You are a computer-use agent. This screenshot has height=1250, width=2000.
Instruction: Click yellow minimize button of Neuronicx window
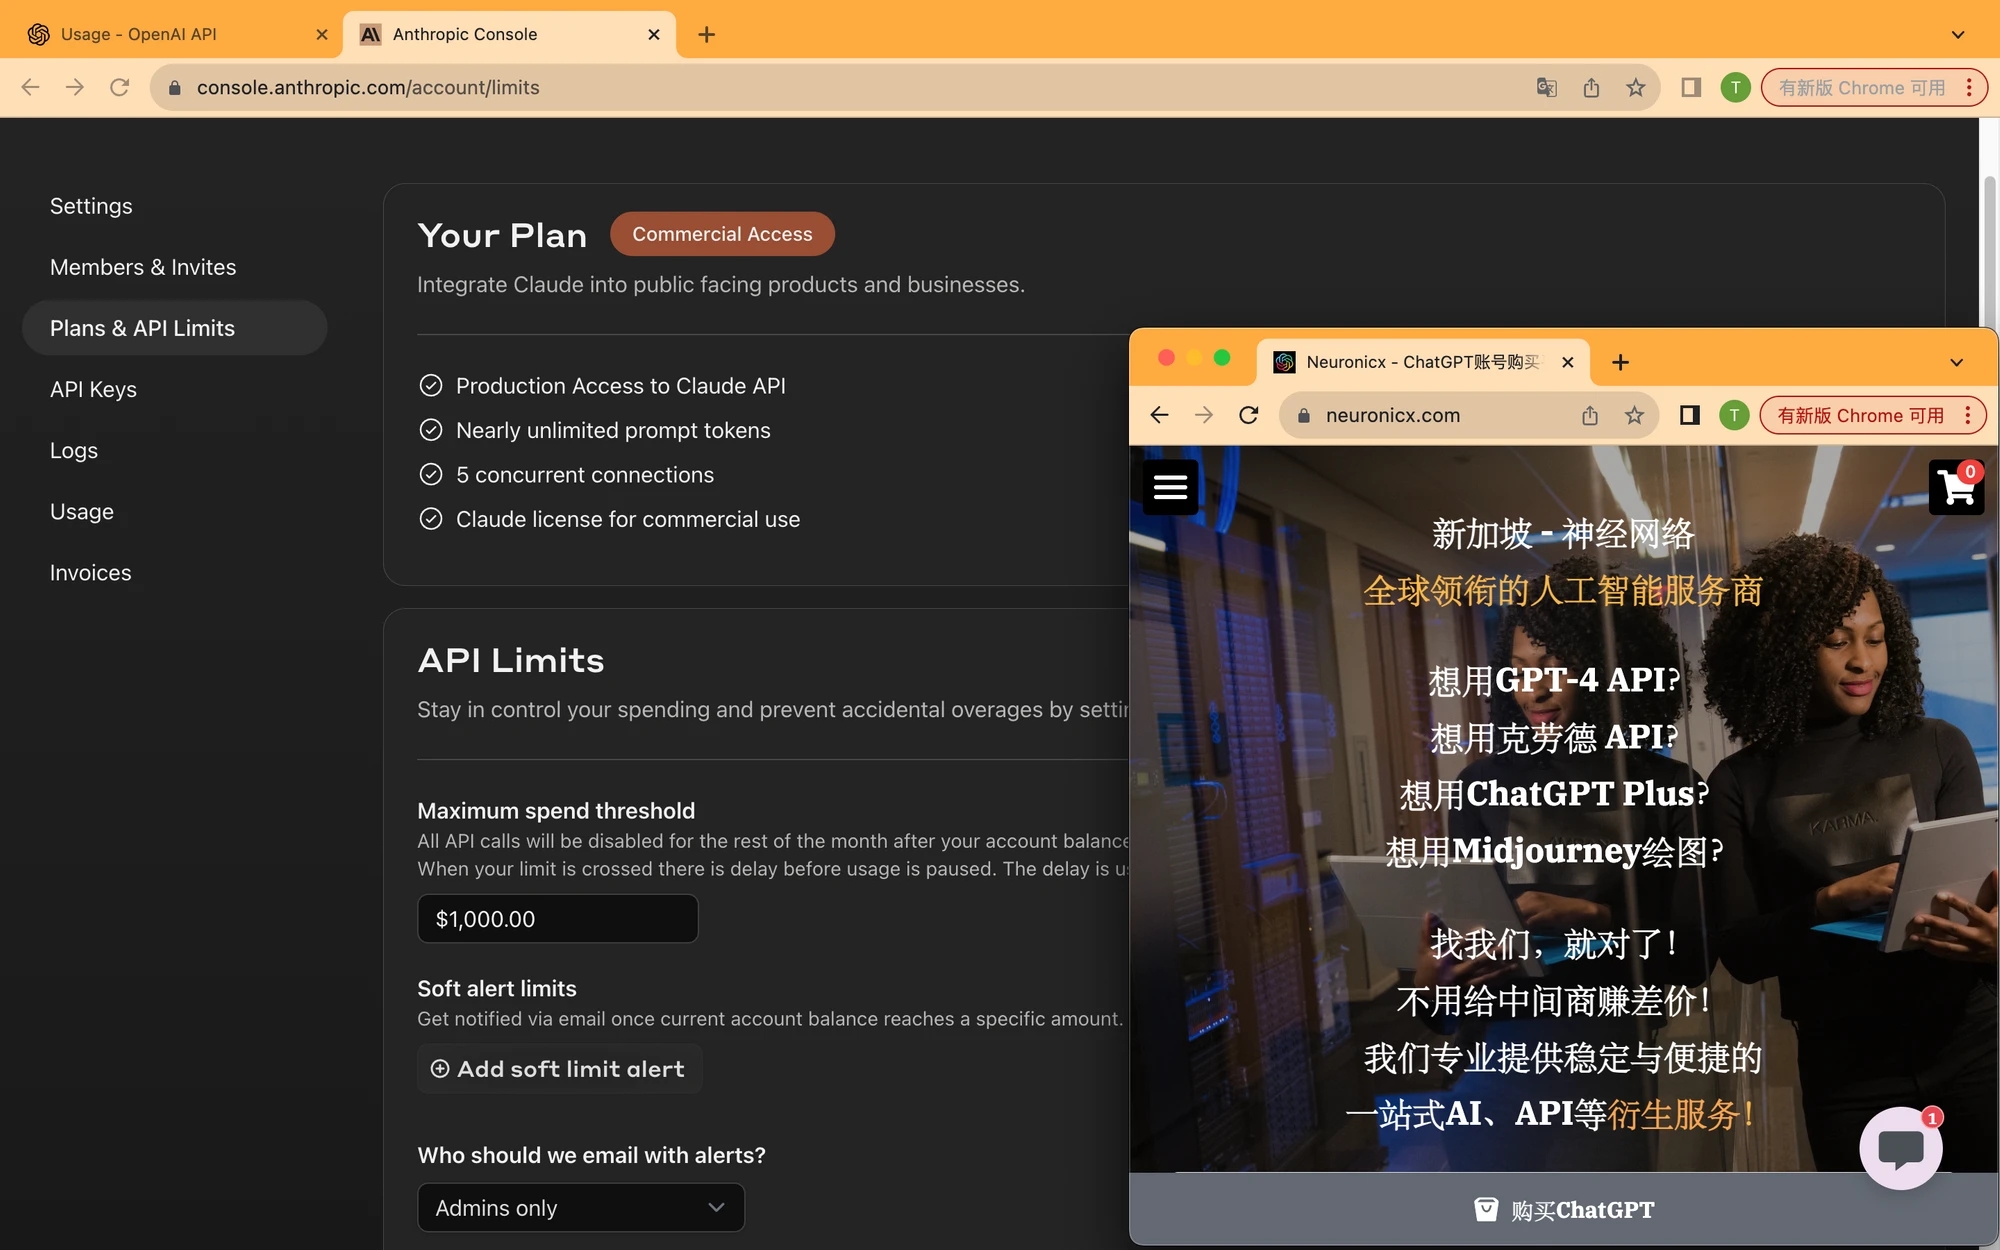click(1194, 357)
